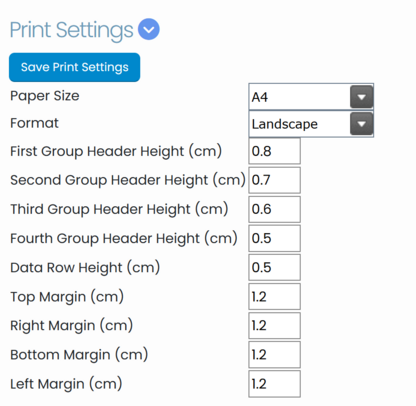
Task: Click the Data Row Height (cm) label
Action: point(85,268)
